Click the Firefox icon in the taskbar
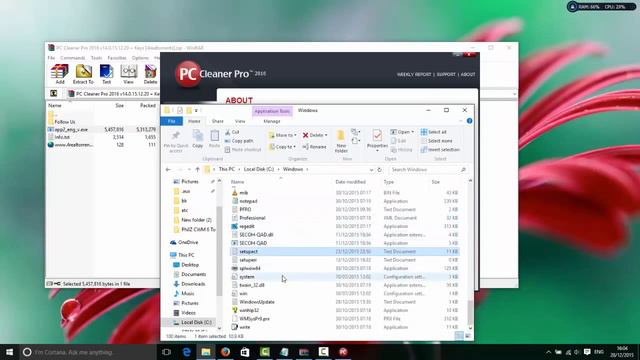This screenshot has width=640, height=360. pyautogui.click(x=225, y=352)
